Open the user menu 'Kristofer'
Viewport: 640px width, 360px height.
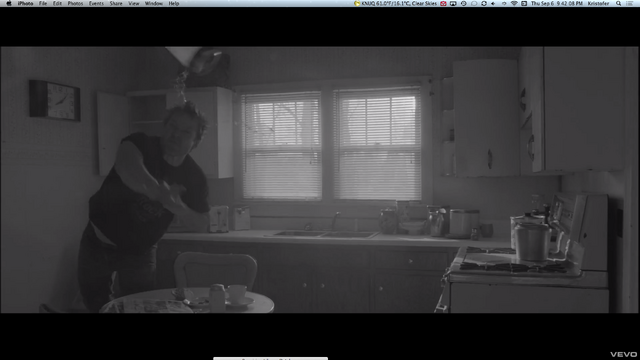coord(598,3)
